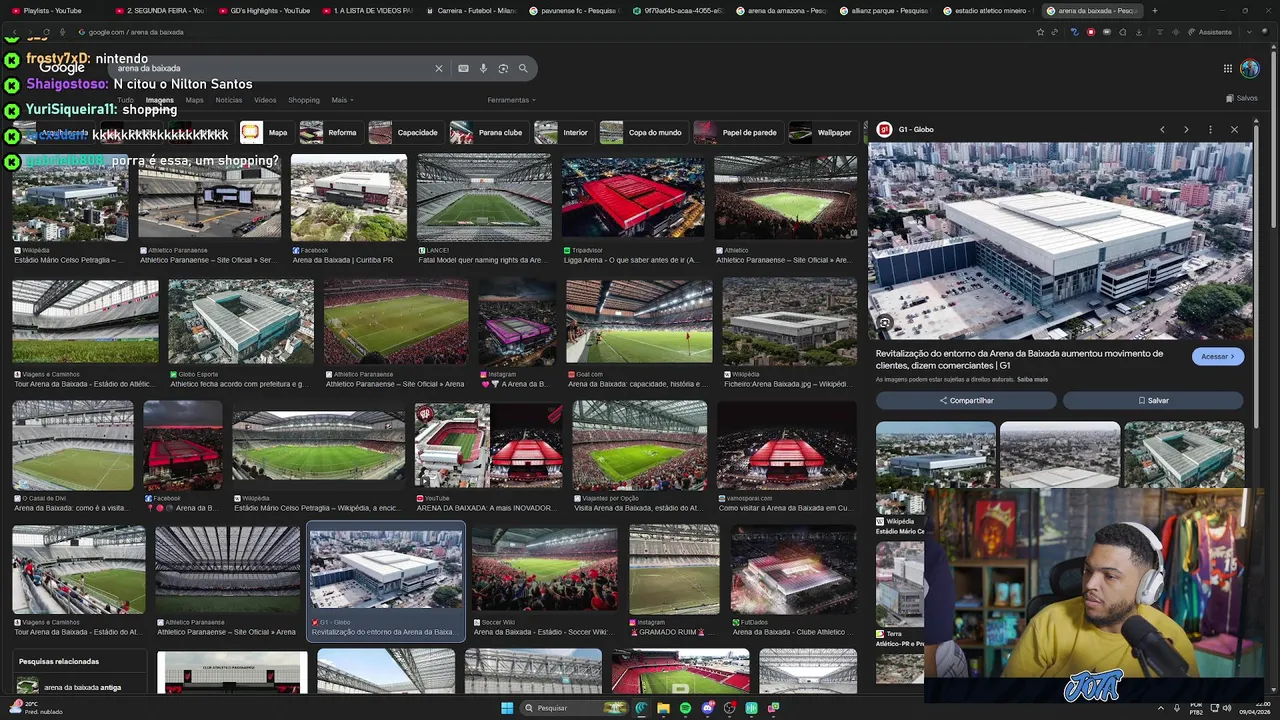Image resolution: width=1280 pixels, height=720 pixels.
Task: Show hidden system tray icons
Action: click(x=1161, y=708)
